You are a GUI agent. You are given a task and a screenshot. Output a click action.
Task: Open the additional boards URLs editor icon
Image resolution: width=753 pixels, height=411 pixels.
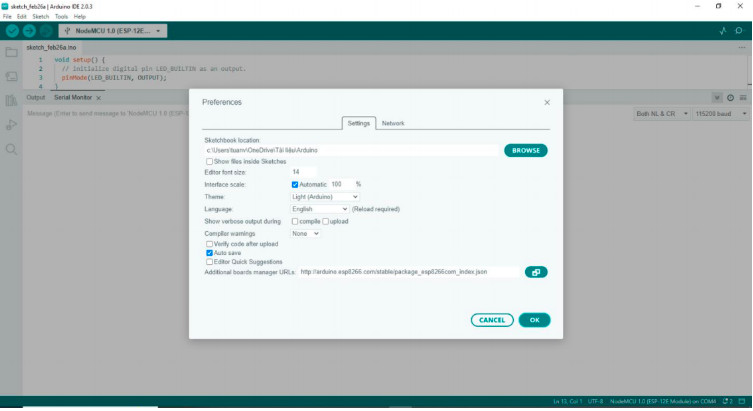click(x=536, y=272)
